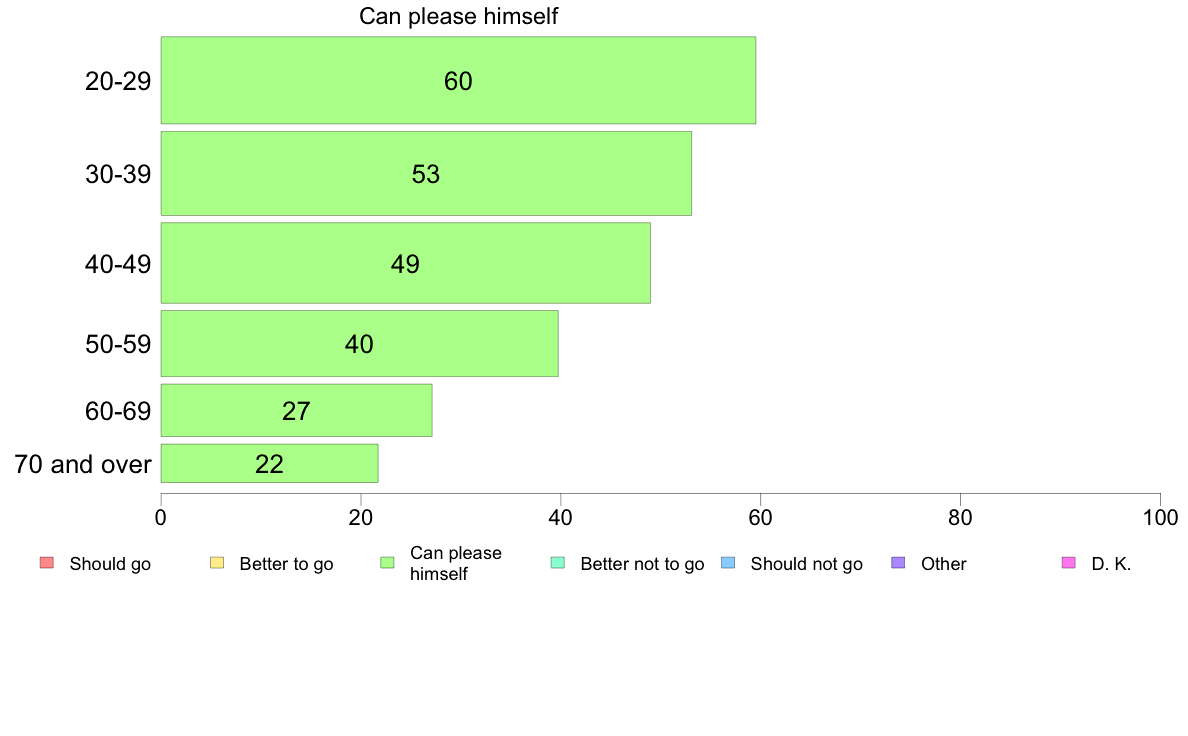
Task: Click the blue Should not go swatch
Action: 728,563
